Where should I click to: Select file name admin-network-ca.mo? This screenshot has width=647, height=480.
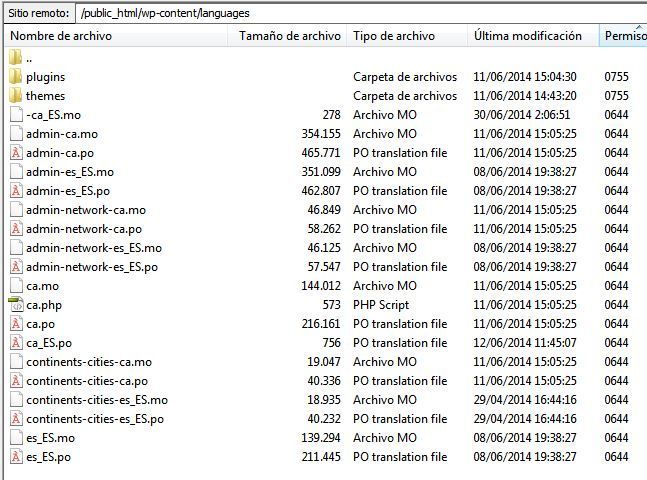[86, 210]
